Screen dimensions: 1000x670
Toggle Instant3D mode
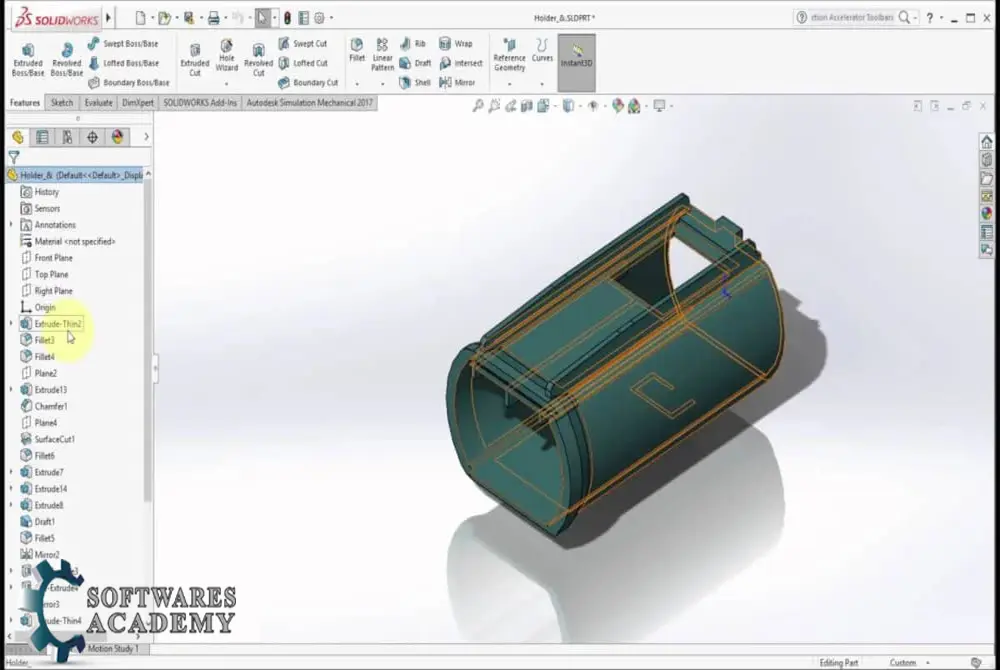577,62
